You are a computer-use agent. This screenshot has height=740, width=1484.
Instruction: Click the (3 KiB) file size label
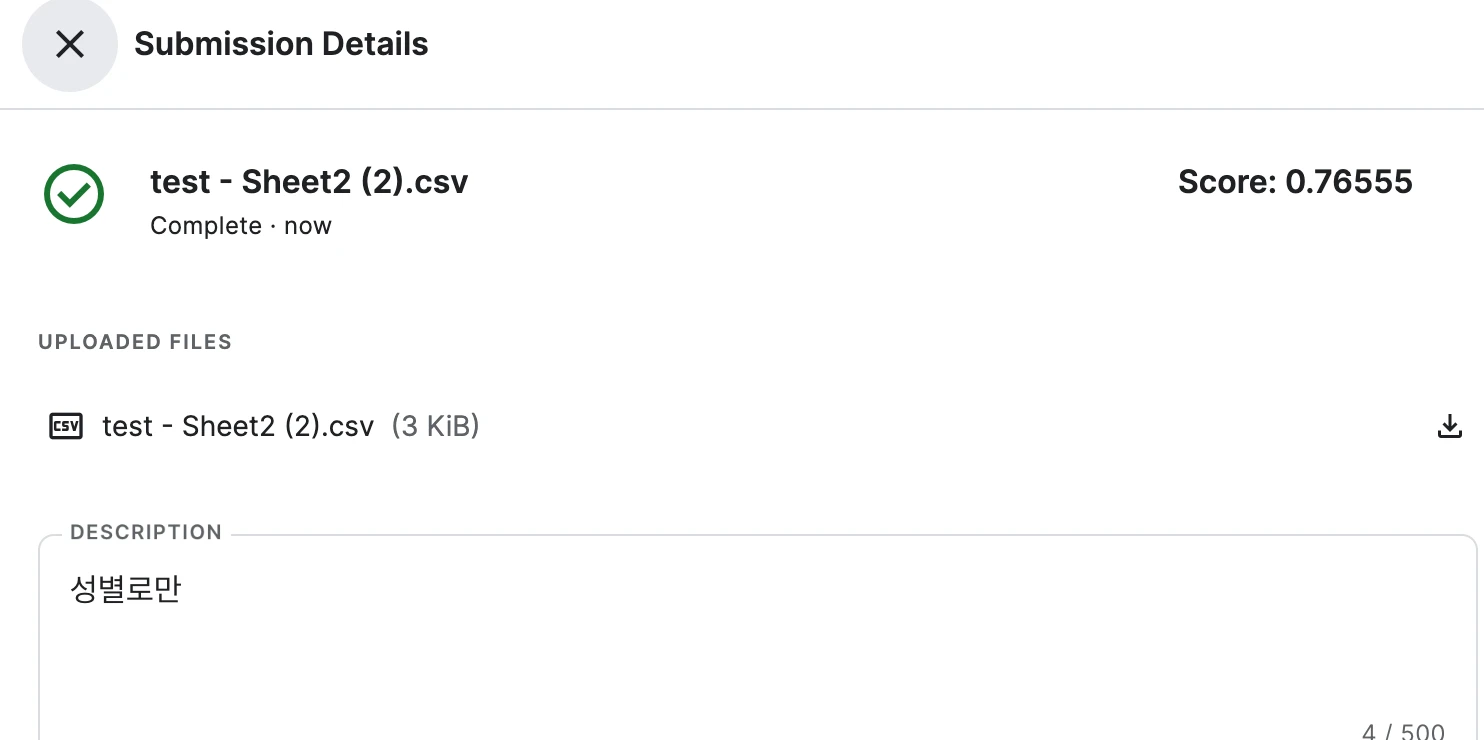click(x=435, y=427)
